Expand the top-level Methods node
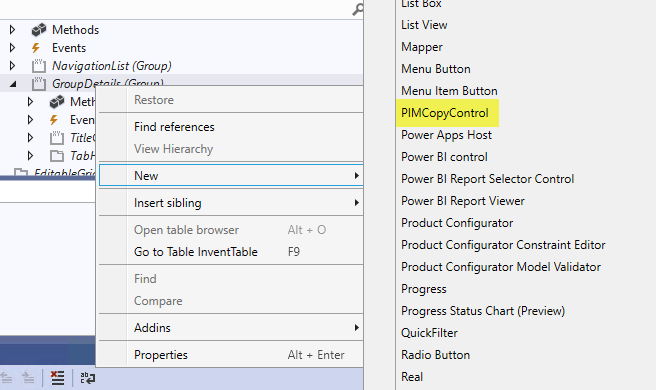Image resolution: width=656 pixels, height=390 pixels. pos(12,30)
